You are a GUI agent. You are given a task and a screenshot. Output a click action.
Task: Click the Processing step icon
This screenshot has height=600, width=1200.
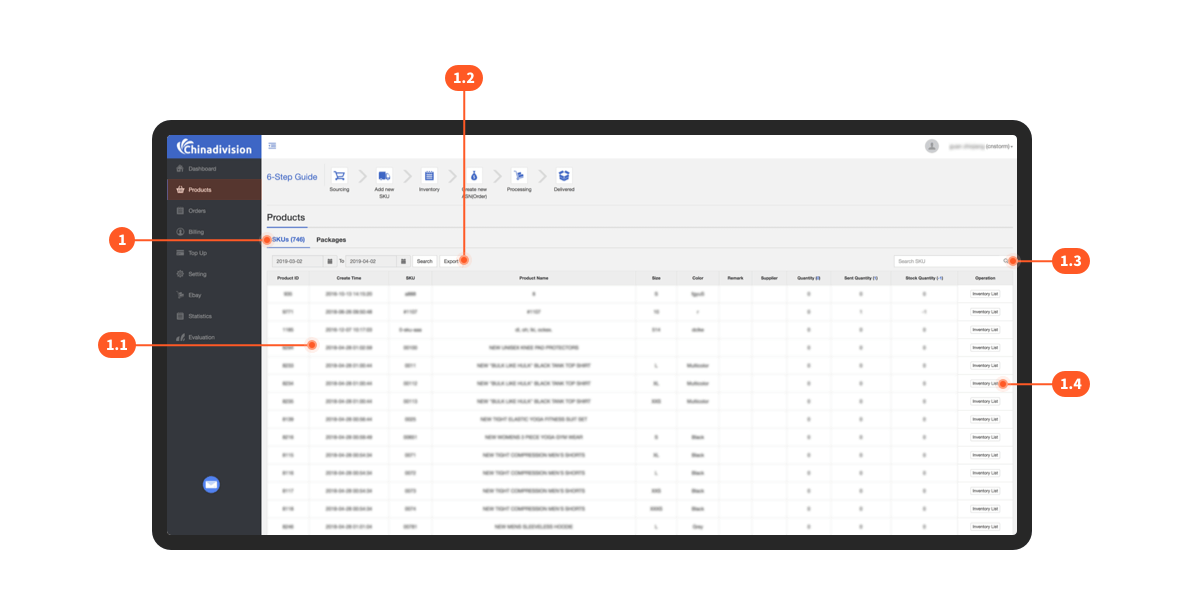click(x=519, y=175)
